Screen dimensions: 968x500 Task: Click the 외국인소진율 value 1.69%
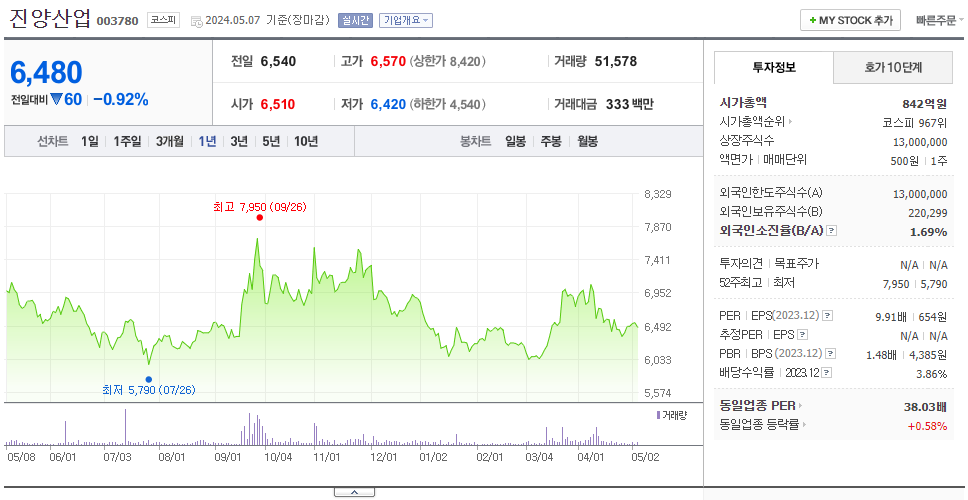[x=928, y=232]
